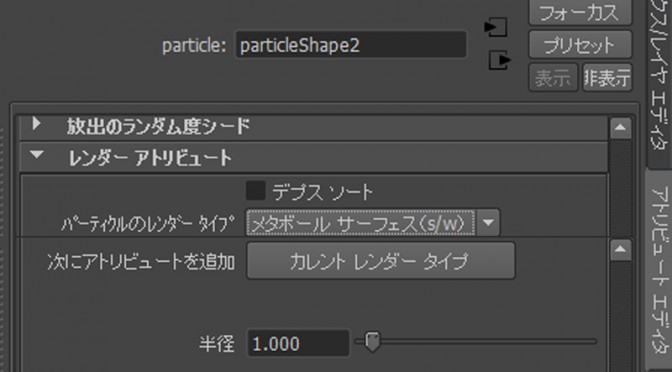Open the パーティクルのレンダー タイプ dropdown

click(x=372, y=222)
